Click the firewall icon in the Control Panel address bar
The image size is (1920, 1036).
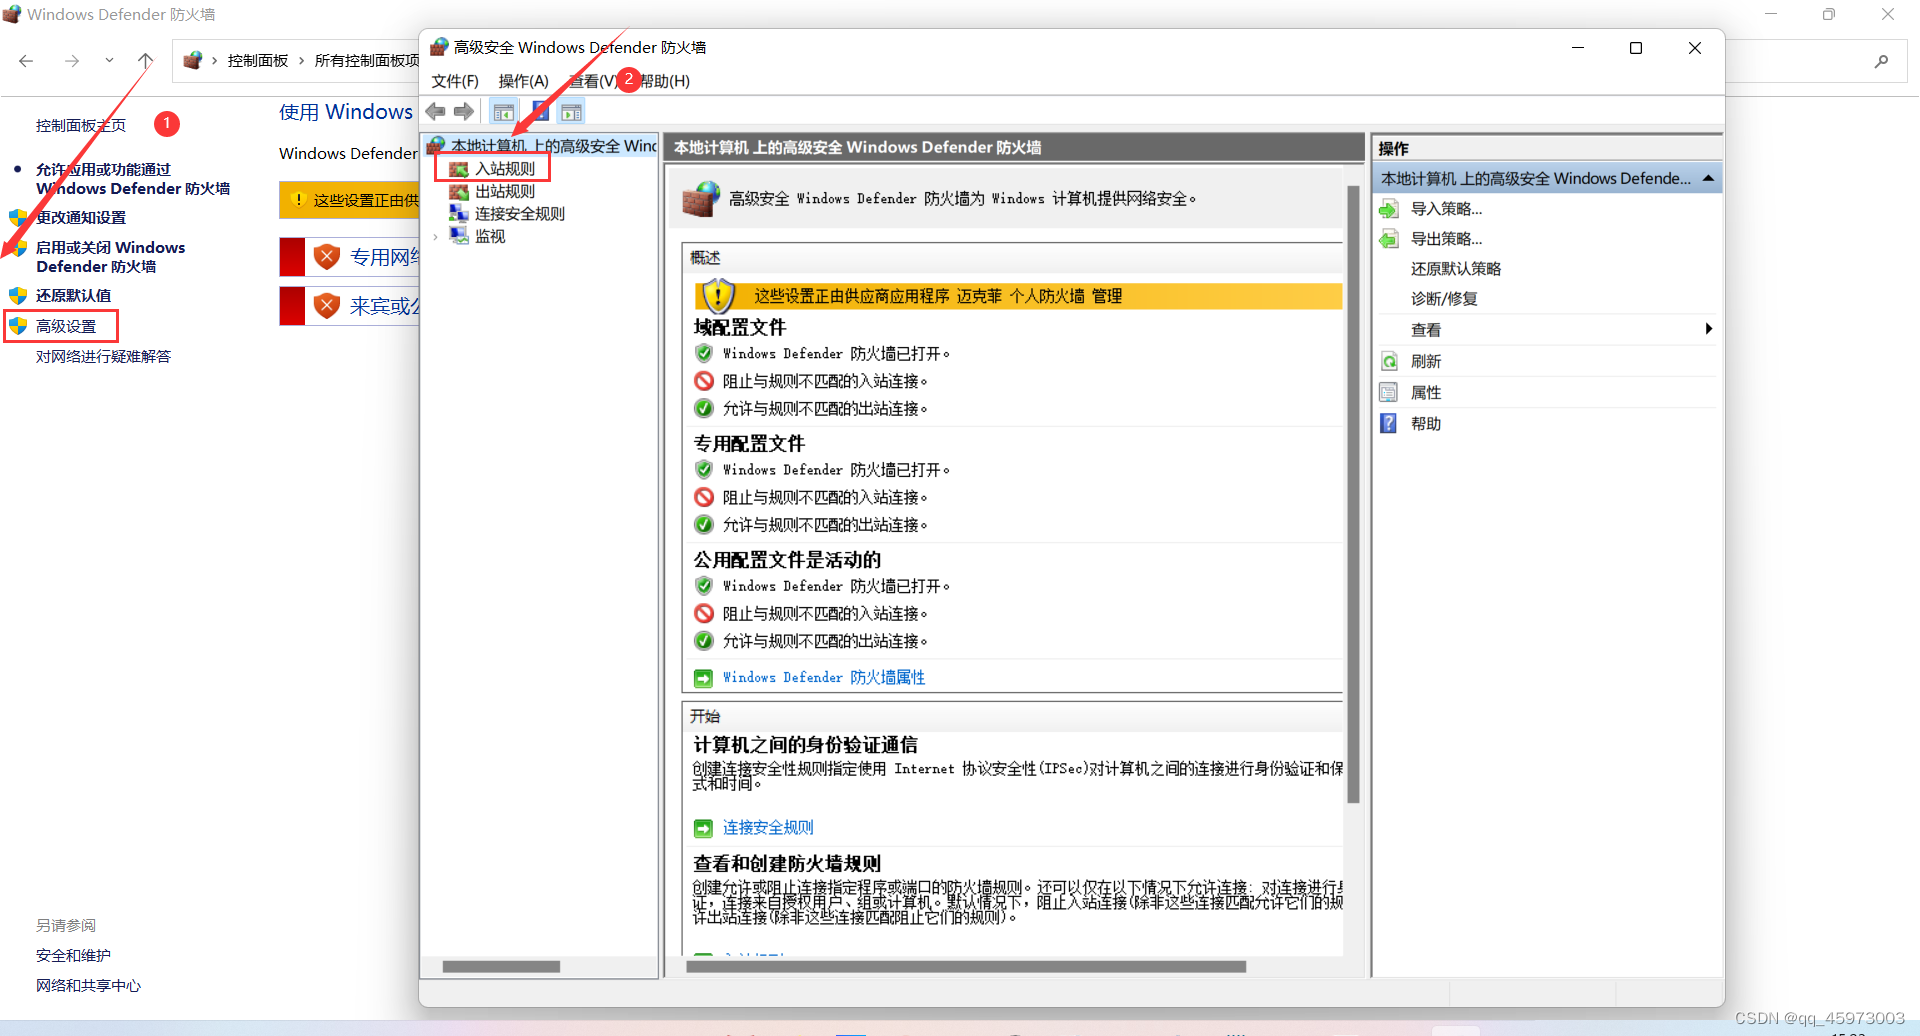(x=193, y=61)
